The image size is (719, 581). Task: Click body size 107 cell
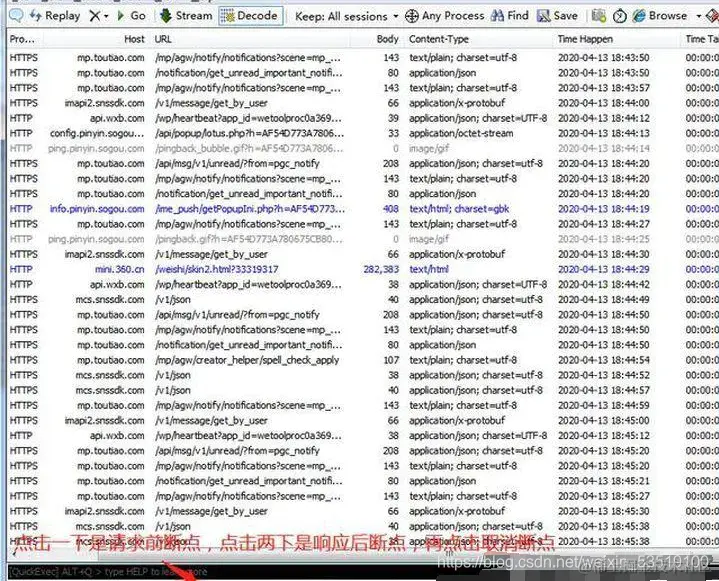tap(391, 360)
